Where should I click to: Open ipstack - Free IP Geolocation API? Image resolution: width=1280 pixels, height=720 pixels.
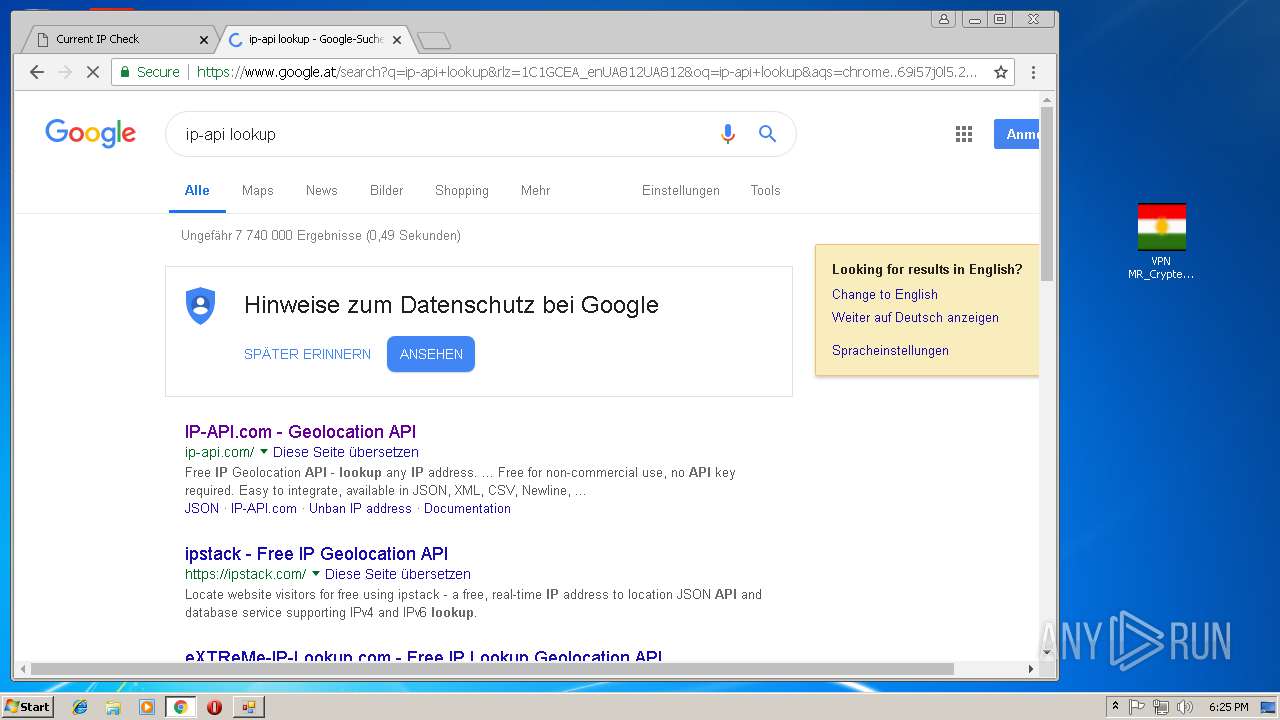point(316,554)
